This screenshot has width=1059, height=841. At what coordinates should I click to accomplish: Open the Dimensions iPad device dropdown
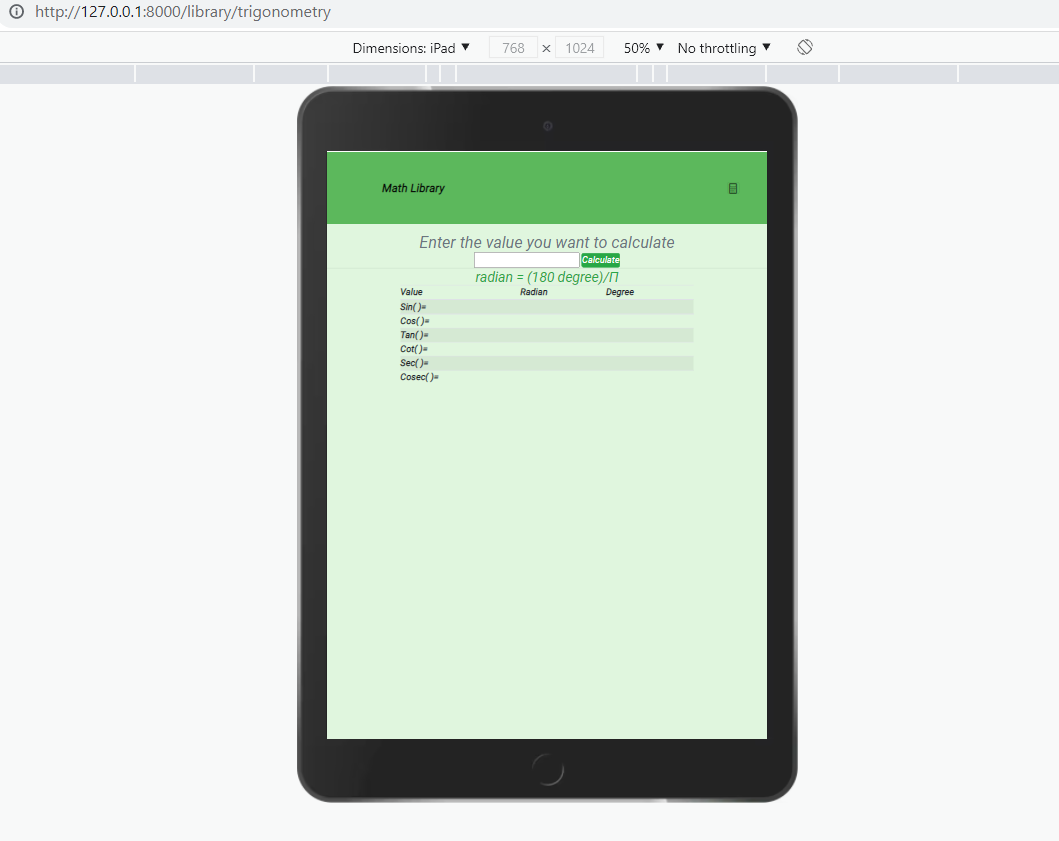(x=412, y=47)
